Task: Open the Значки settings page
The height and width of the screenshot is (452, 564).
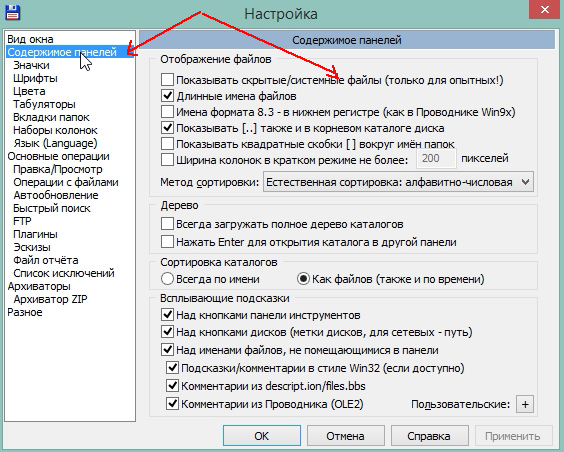Action: 31,65
